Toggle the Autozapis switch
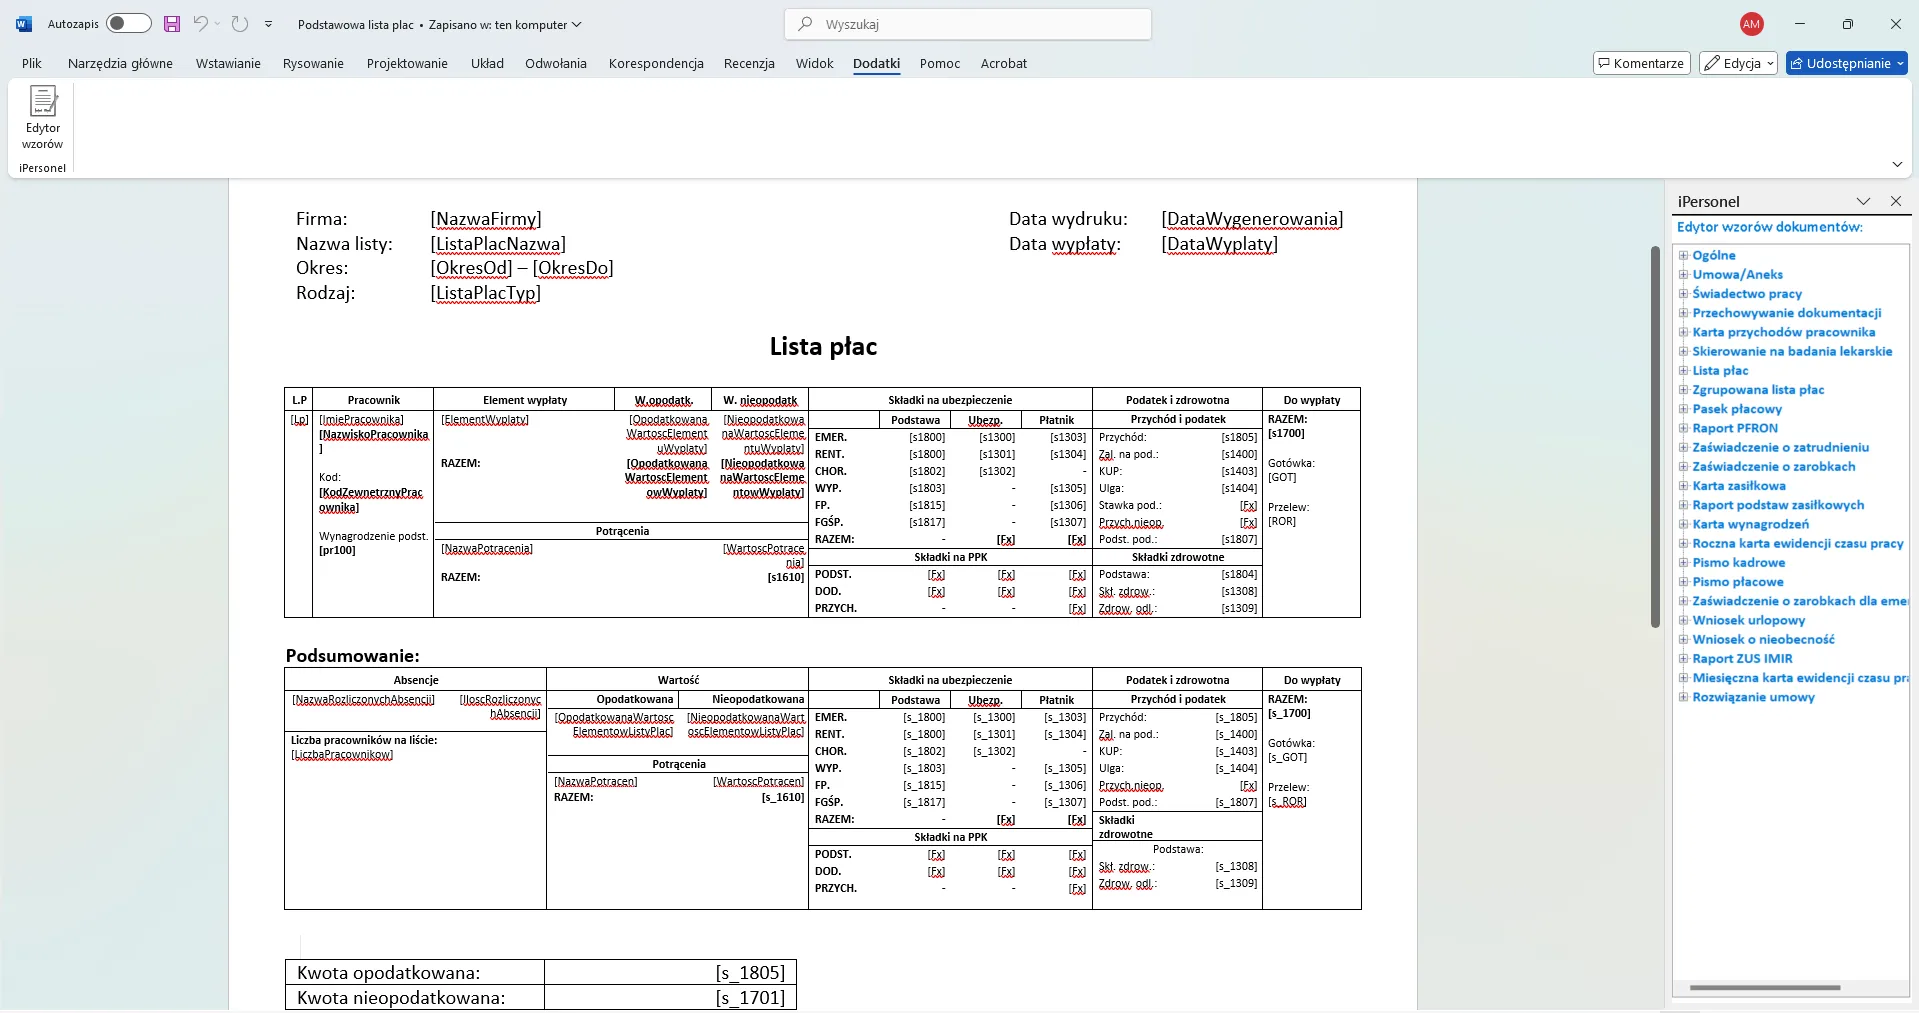Viewport: 1919px width, 1013px height. click(128, 24)
